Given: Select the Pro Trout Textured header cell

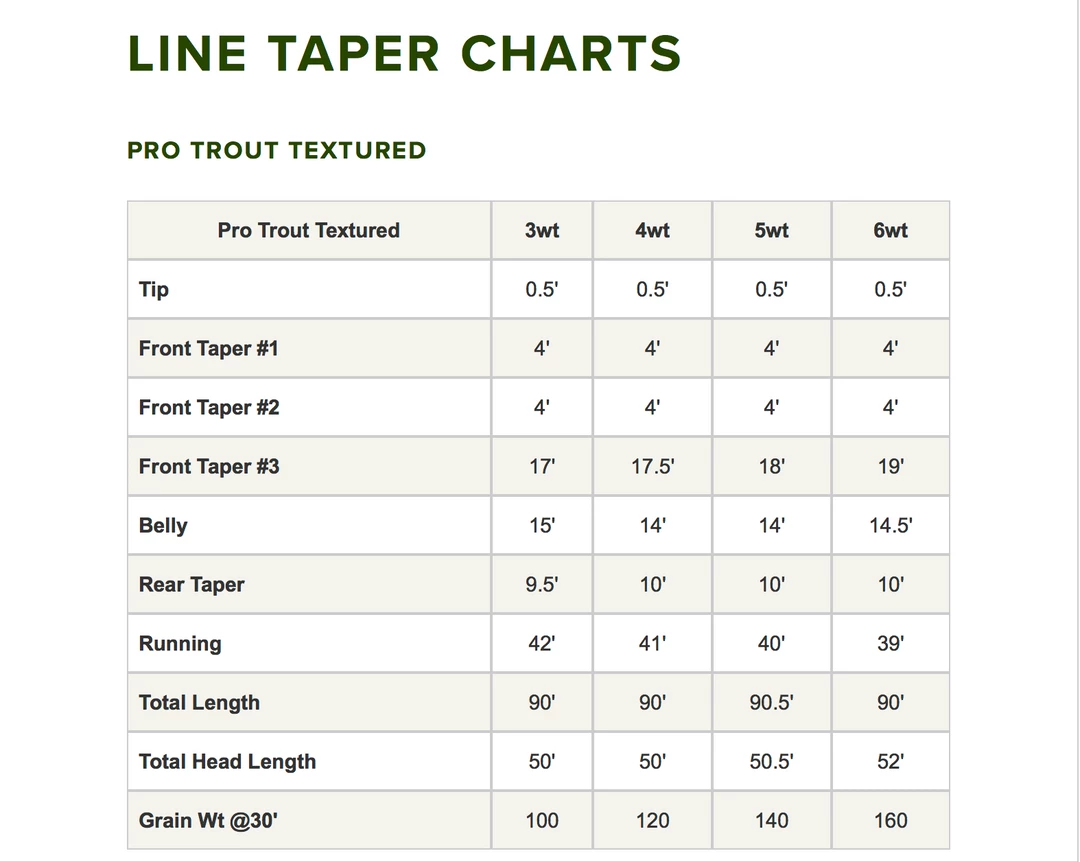Looking at the screenshot, I should click(308, 231).
